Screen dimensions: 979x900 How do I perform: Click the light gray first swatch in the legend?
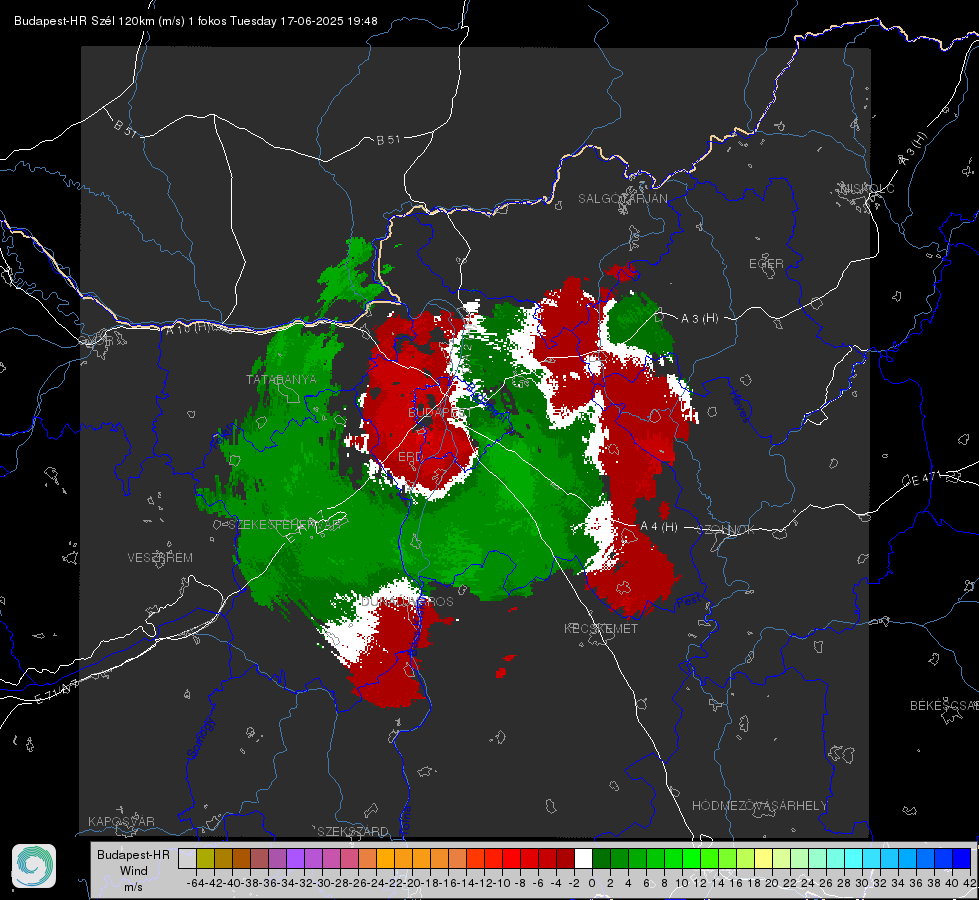(x=187, y=858)
